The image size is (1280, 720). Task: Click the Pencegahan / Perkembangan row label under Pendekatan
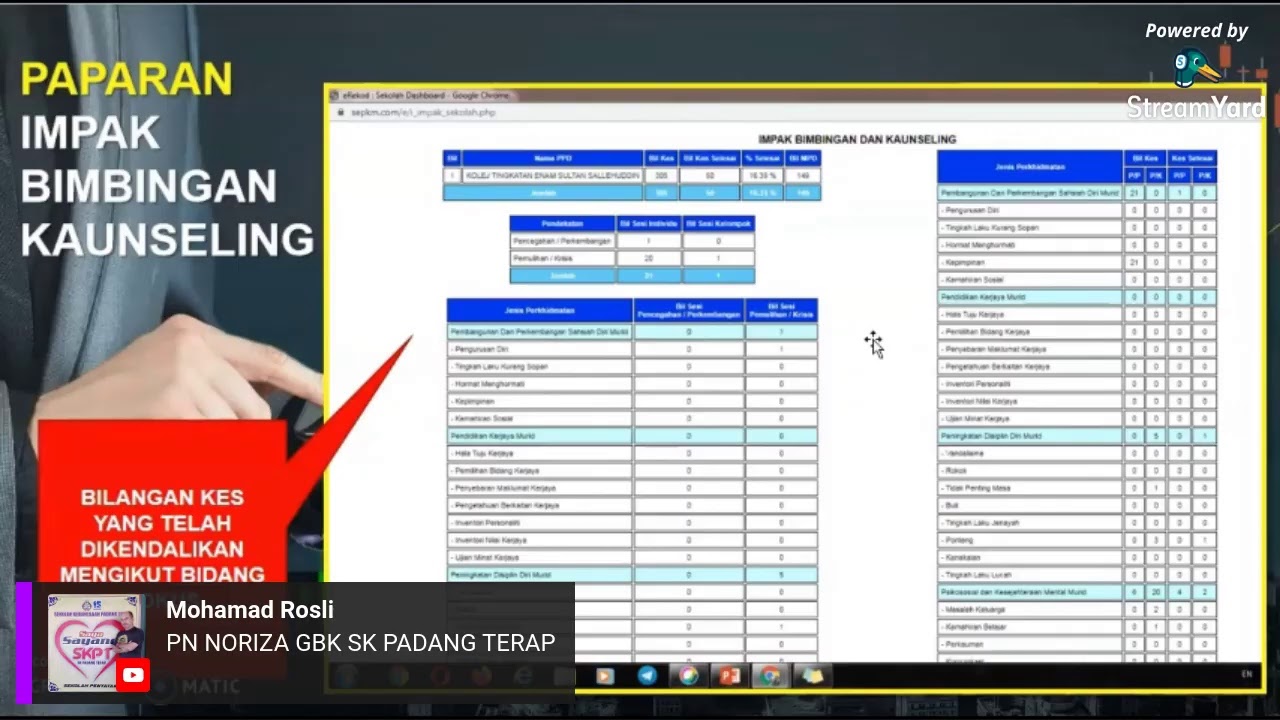click(x=562, y=241)
